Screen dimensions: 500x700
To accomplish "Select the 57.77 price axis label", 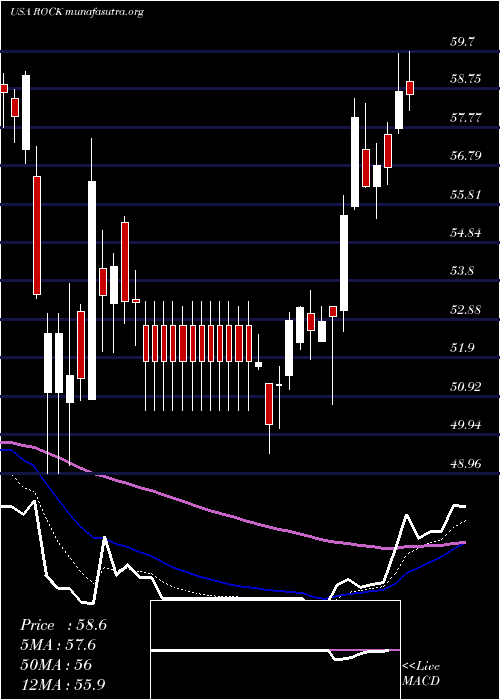I will [466, 118].
